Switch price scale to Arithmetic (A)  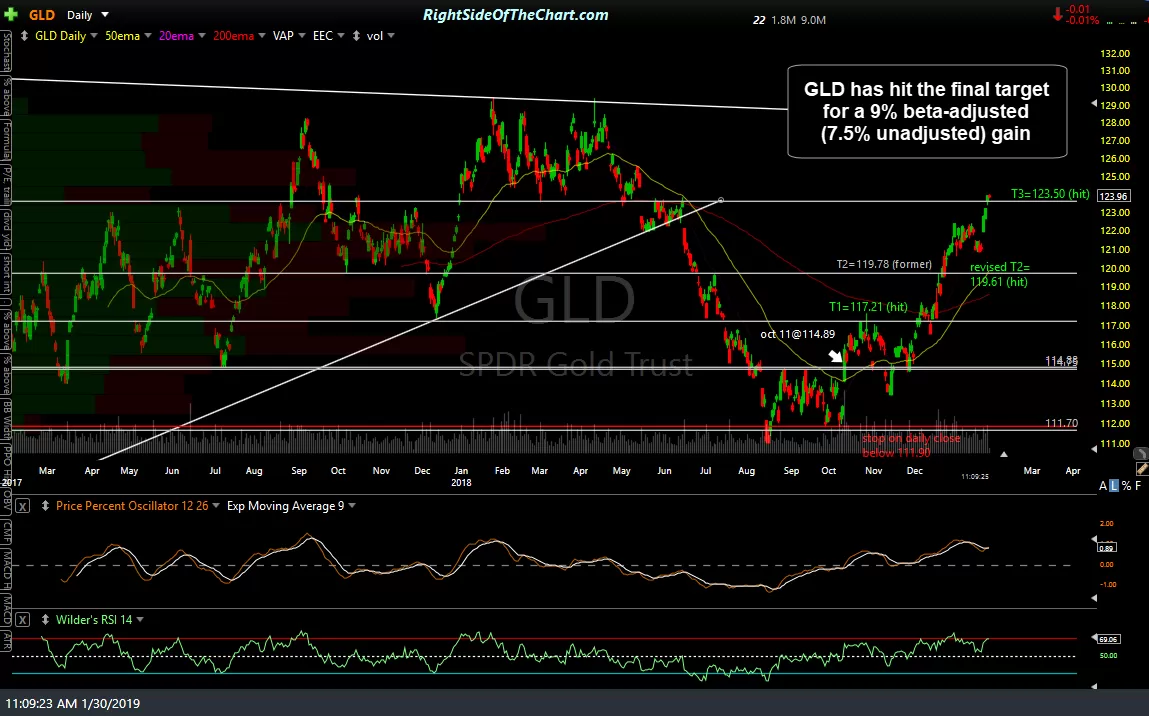pos(1103,486)
